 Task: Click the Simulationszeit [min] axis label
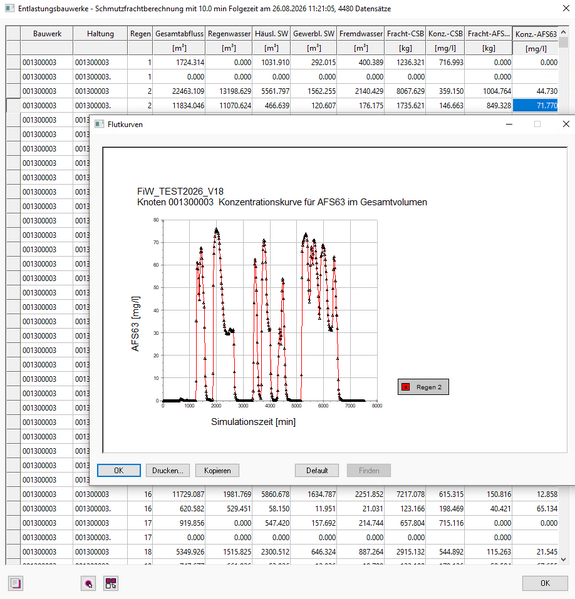tap(253, 422)
